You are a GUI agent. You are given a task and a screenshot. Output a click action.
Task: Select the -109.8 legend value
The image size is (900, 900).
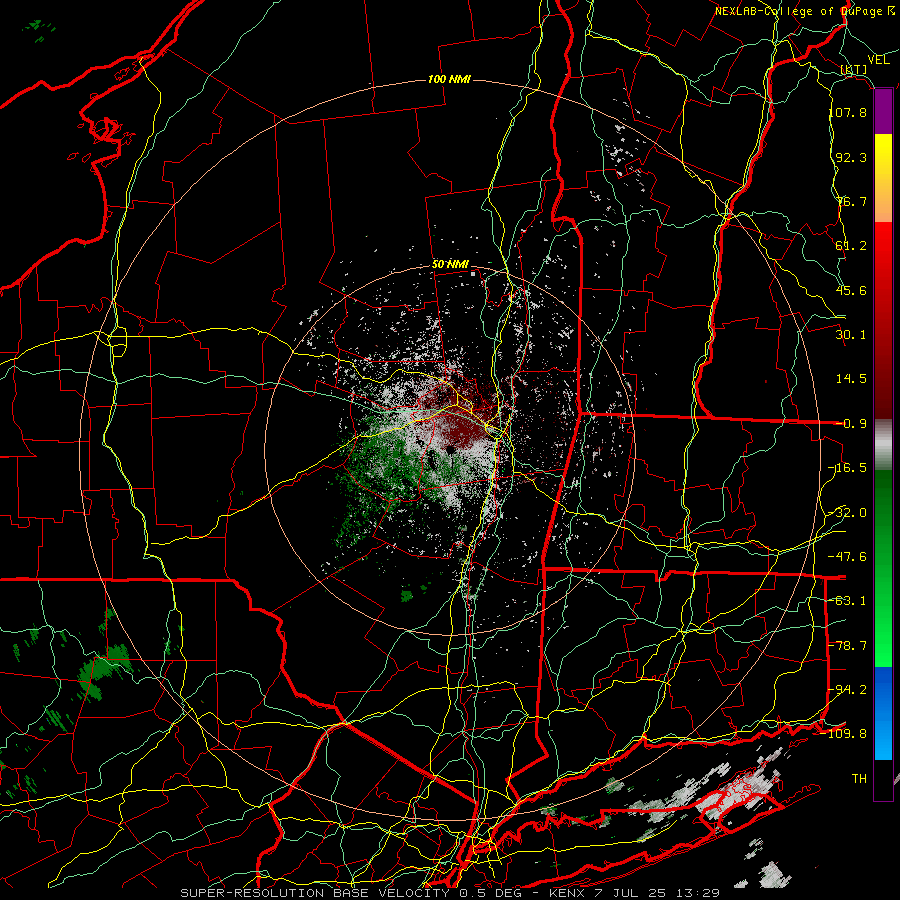click(x=844, y=734)
